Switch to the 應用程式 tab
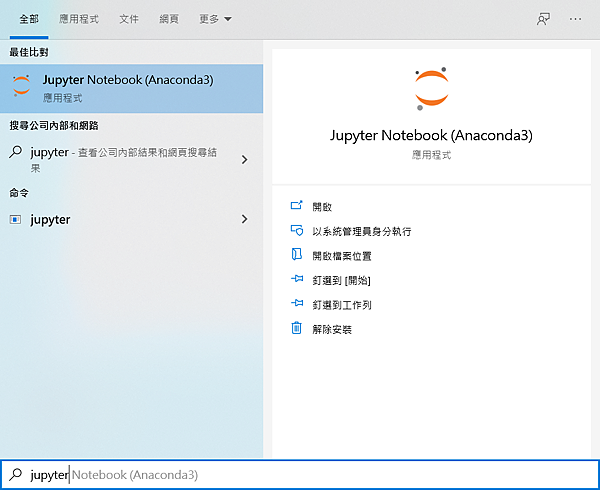600x490 pixels. [78, 19]
